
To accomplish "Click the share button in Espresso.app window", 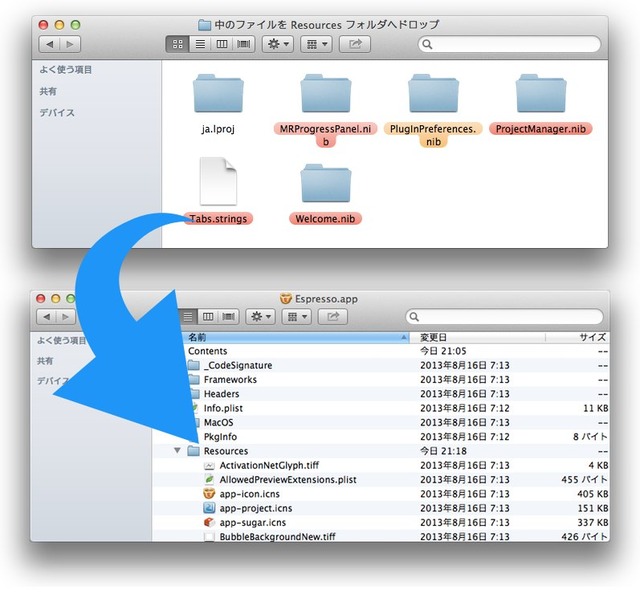I will 333,317.
